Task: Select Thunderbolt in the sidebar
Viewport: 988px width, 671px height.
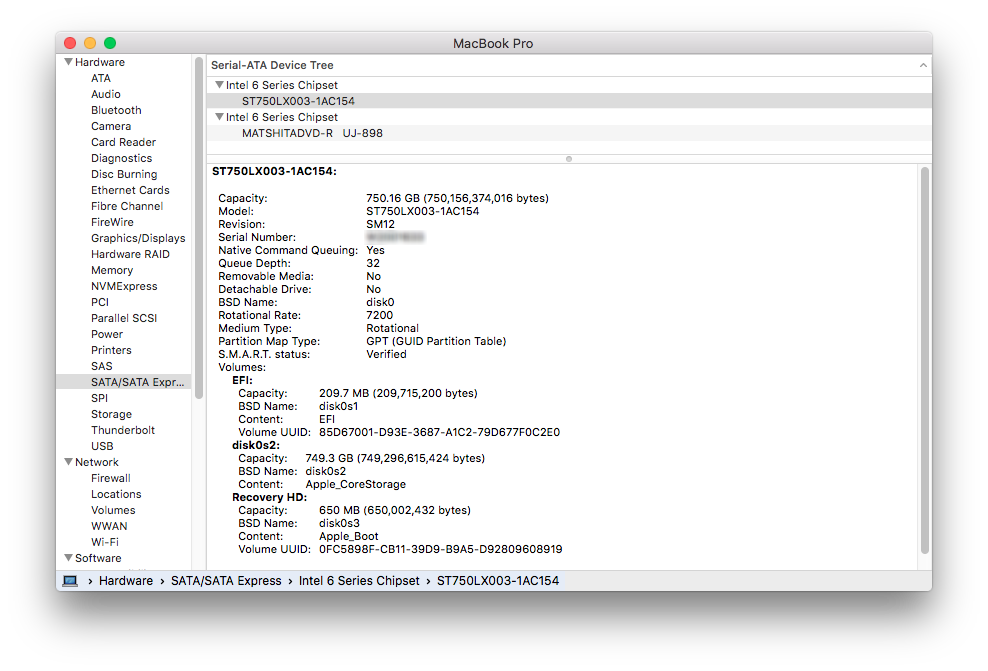Action: pyautogui.click(x=122, y=430)
